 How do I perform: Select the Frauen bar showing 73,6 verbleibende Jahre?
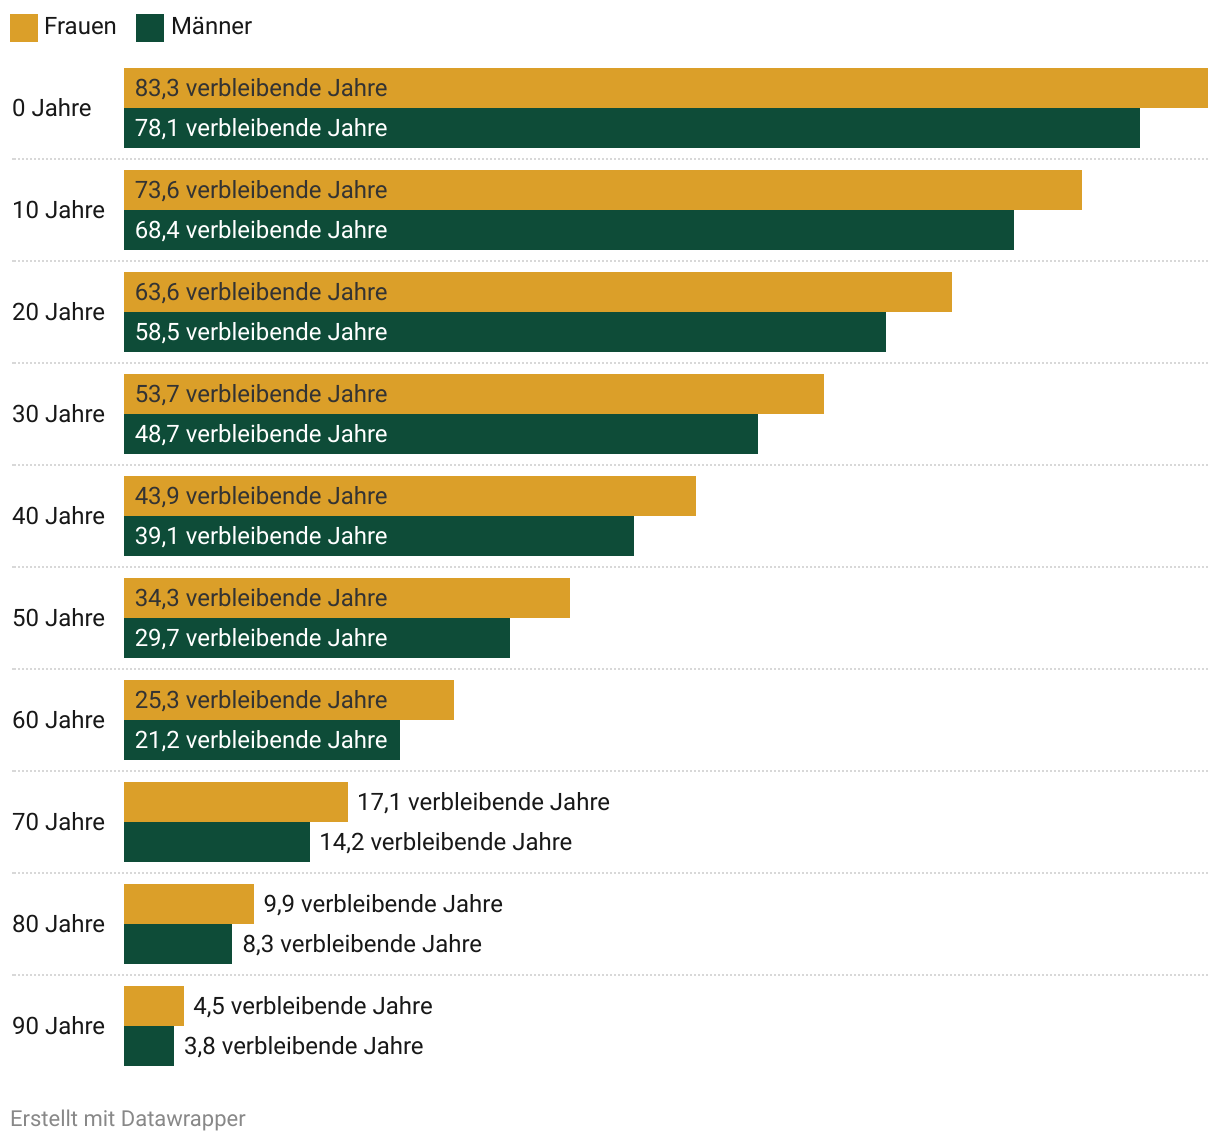tap(602, 190)
